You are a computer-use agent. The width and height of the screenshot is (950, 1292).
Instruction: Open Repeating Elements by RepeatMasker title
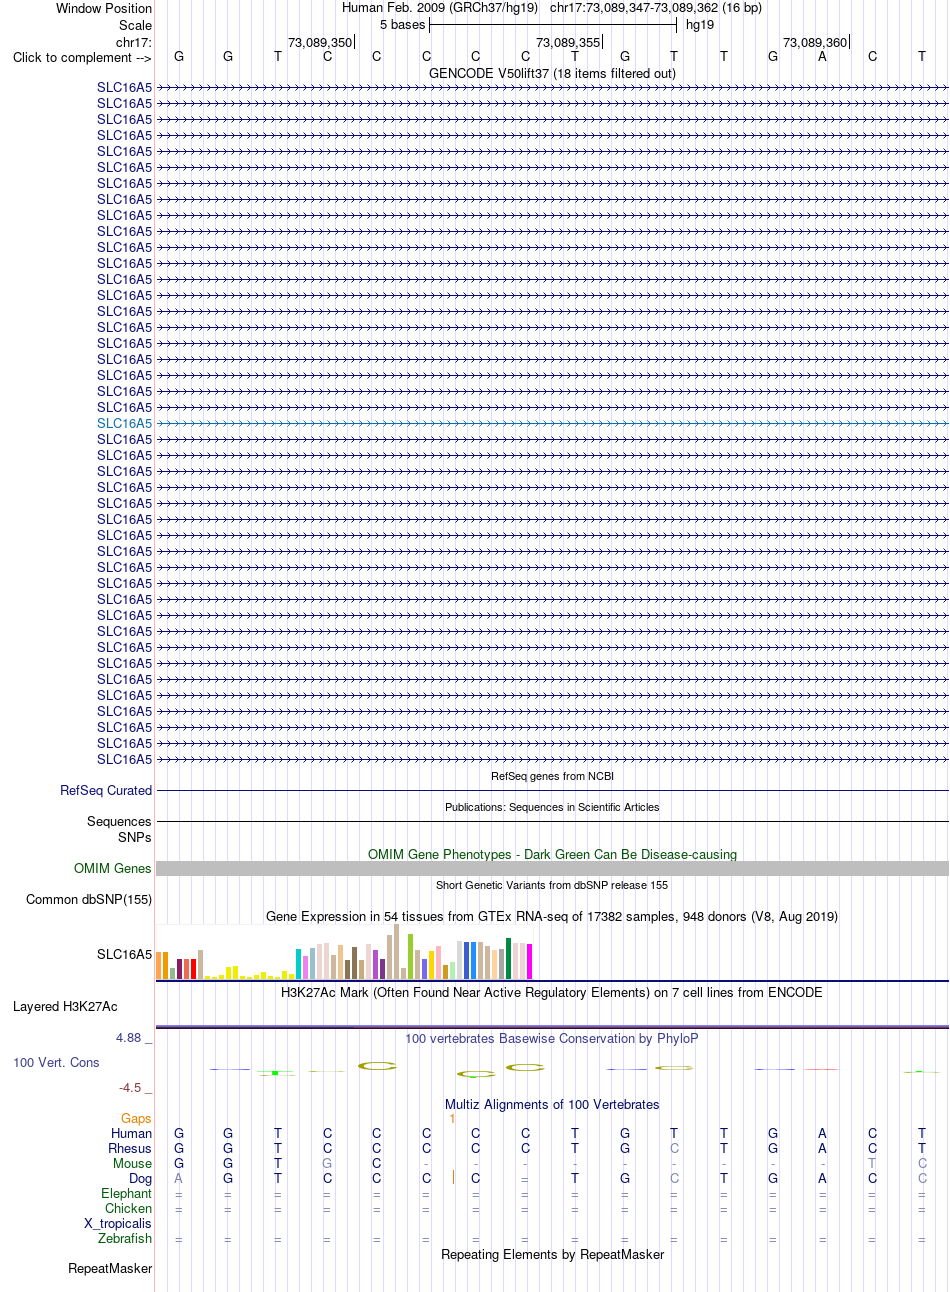[552, 1254]
